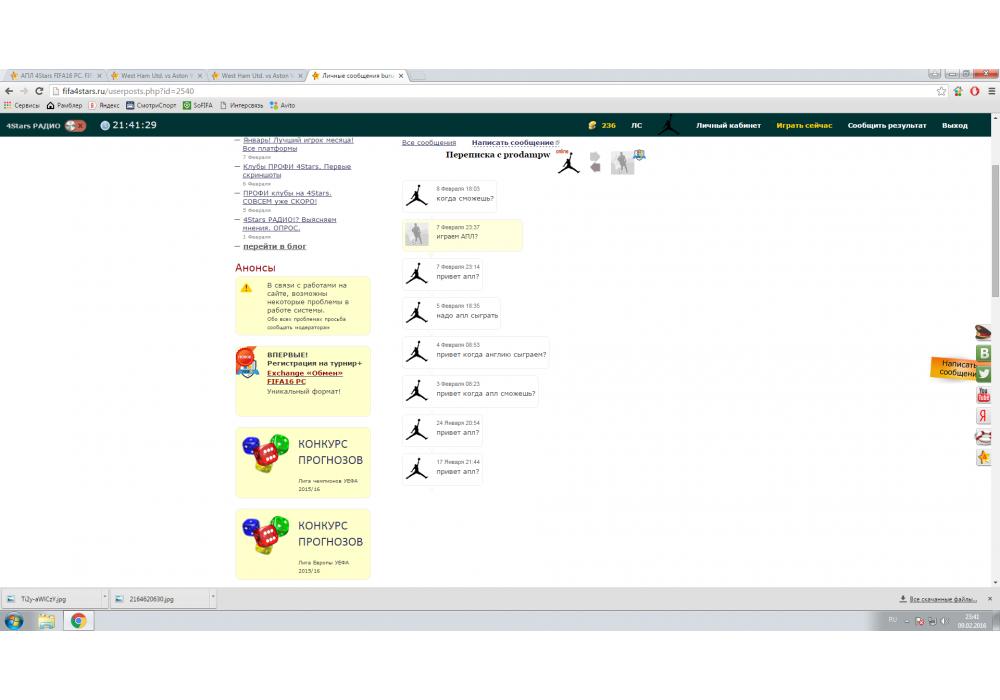
Task: Bookmark page with the star icon
Action: [x=942, y=91]
